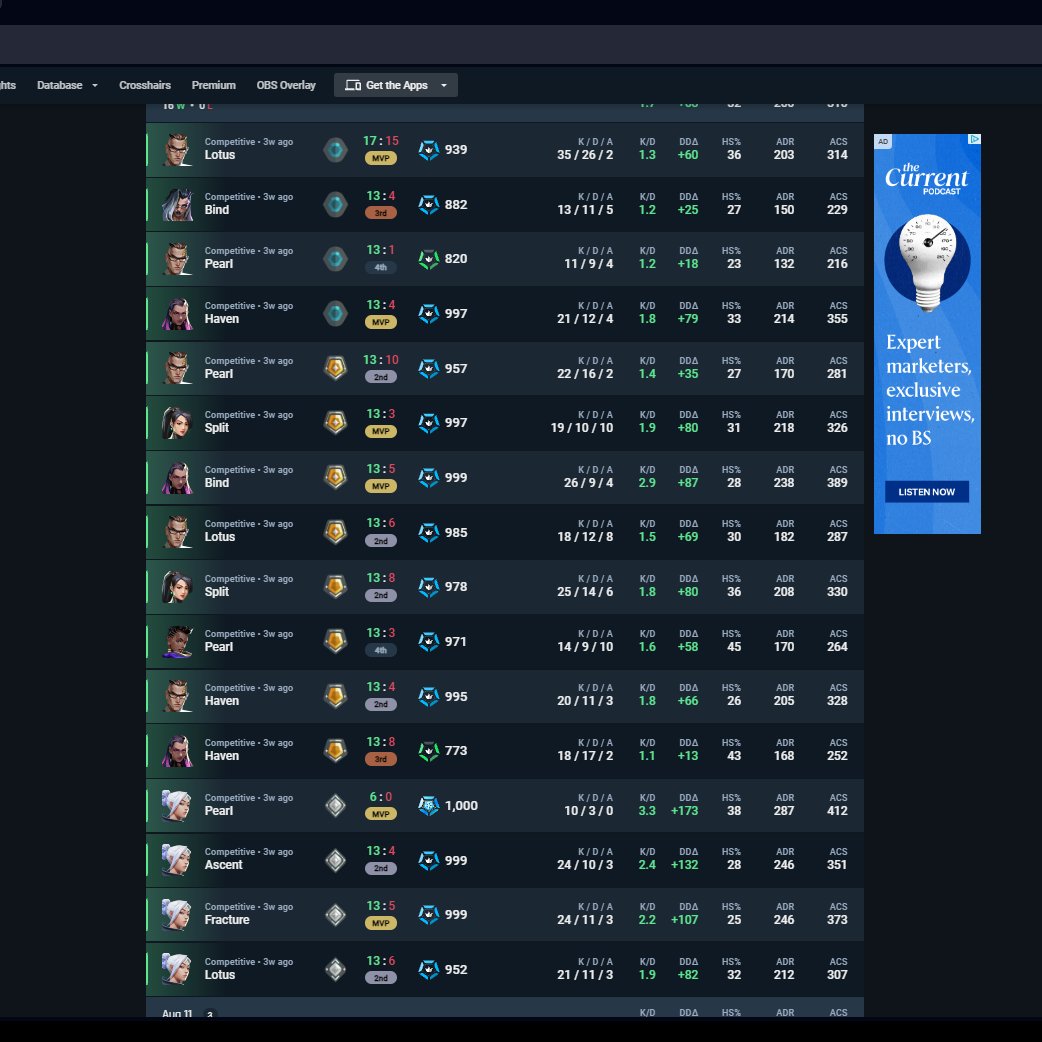Click the rank badge on the 17:15 Lotus match
1042x1042 pixels.
pyautogui.click(x=335, y=149)
